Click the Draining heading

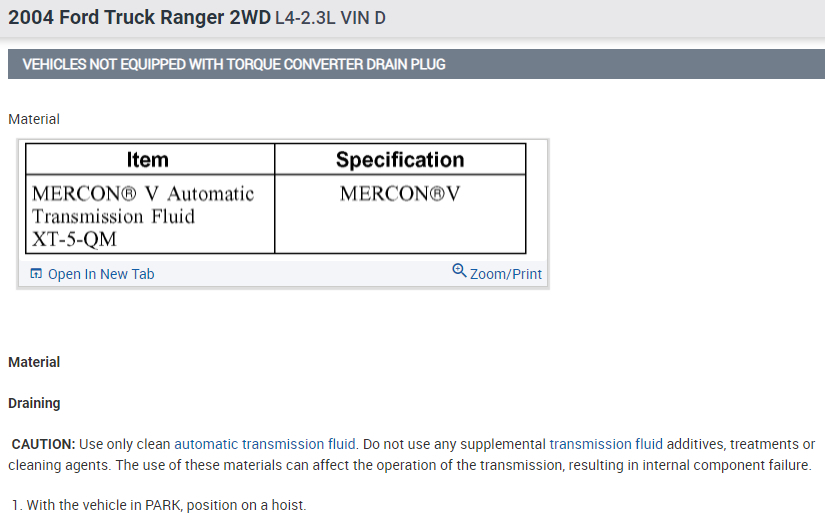(34, 403)
